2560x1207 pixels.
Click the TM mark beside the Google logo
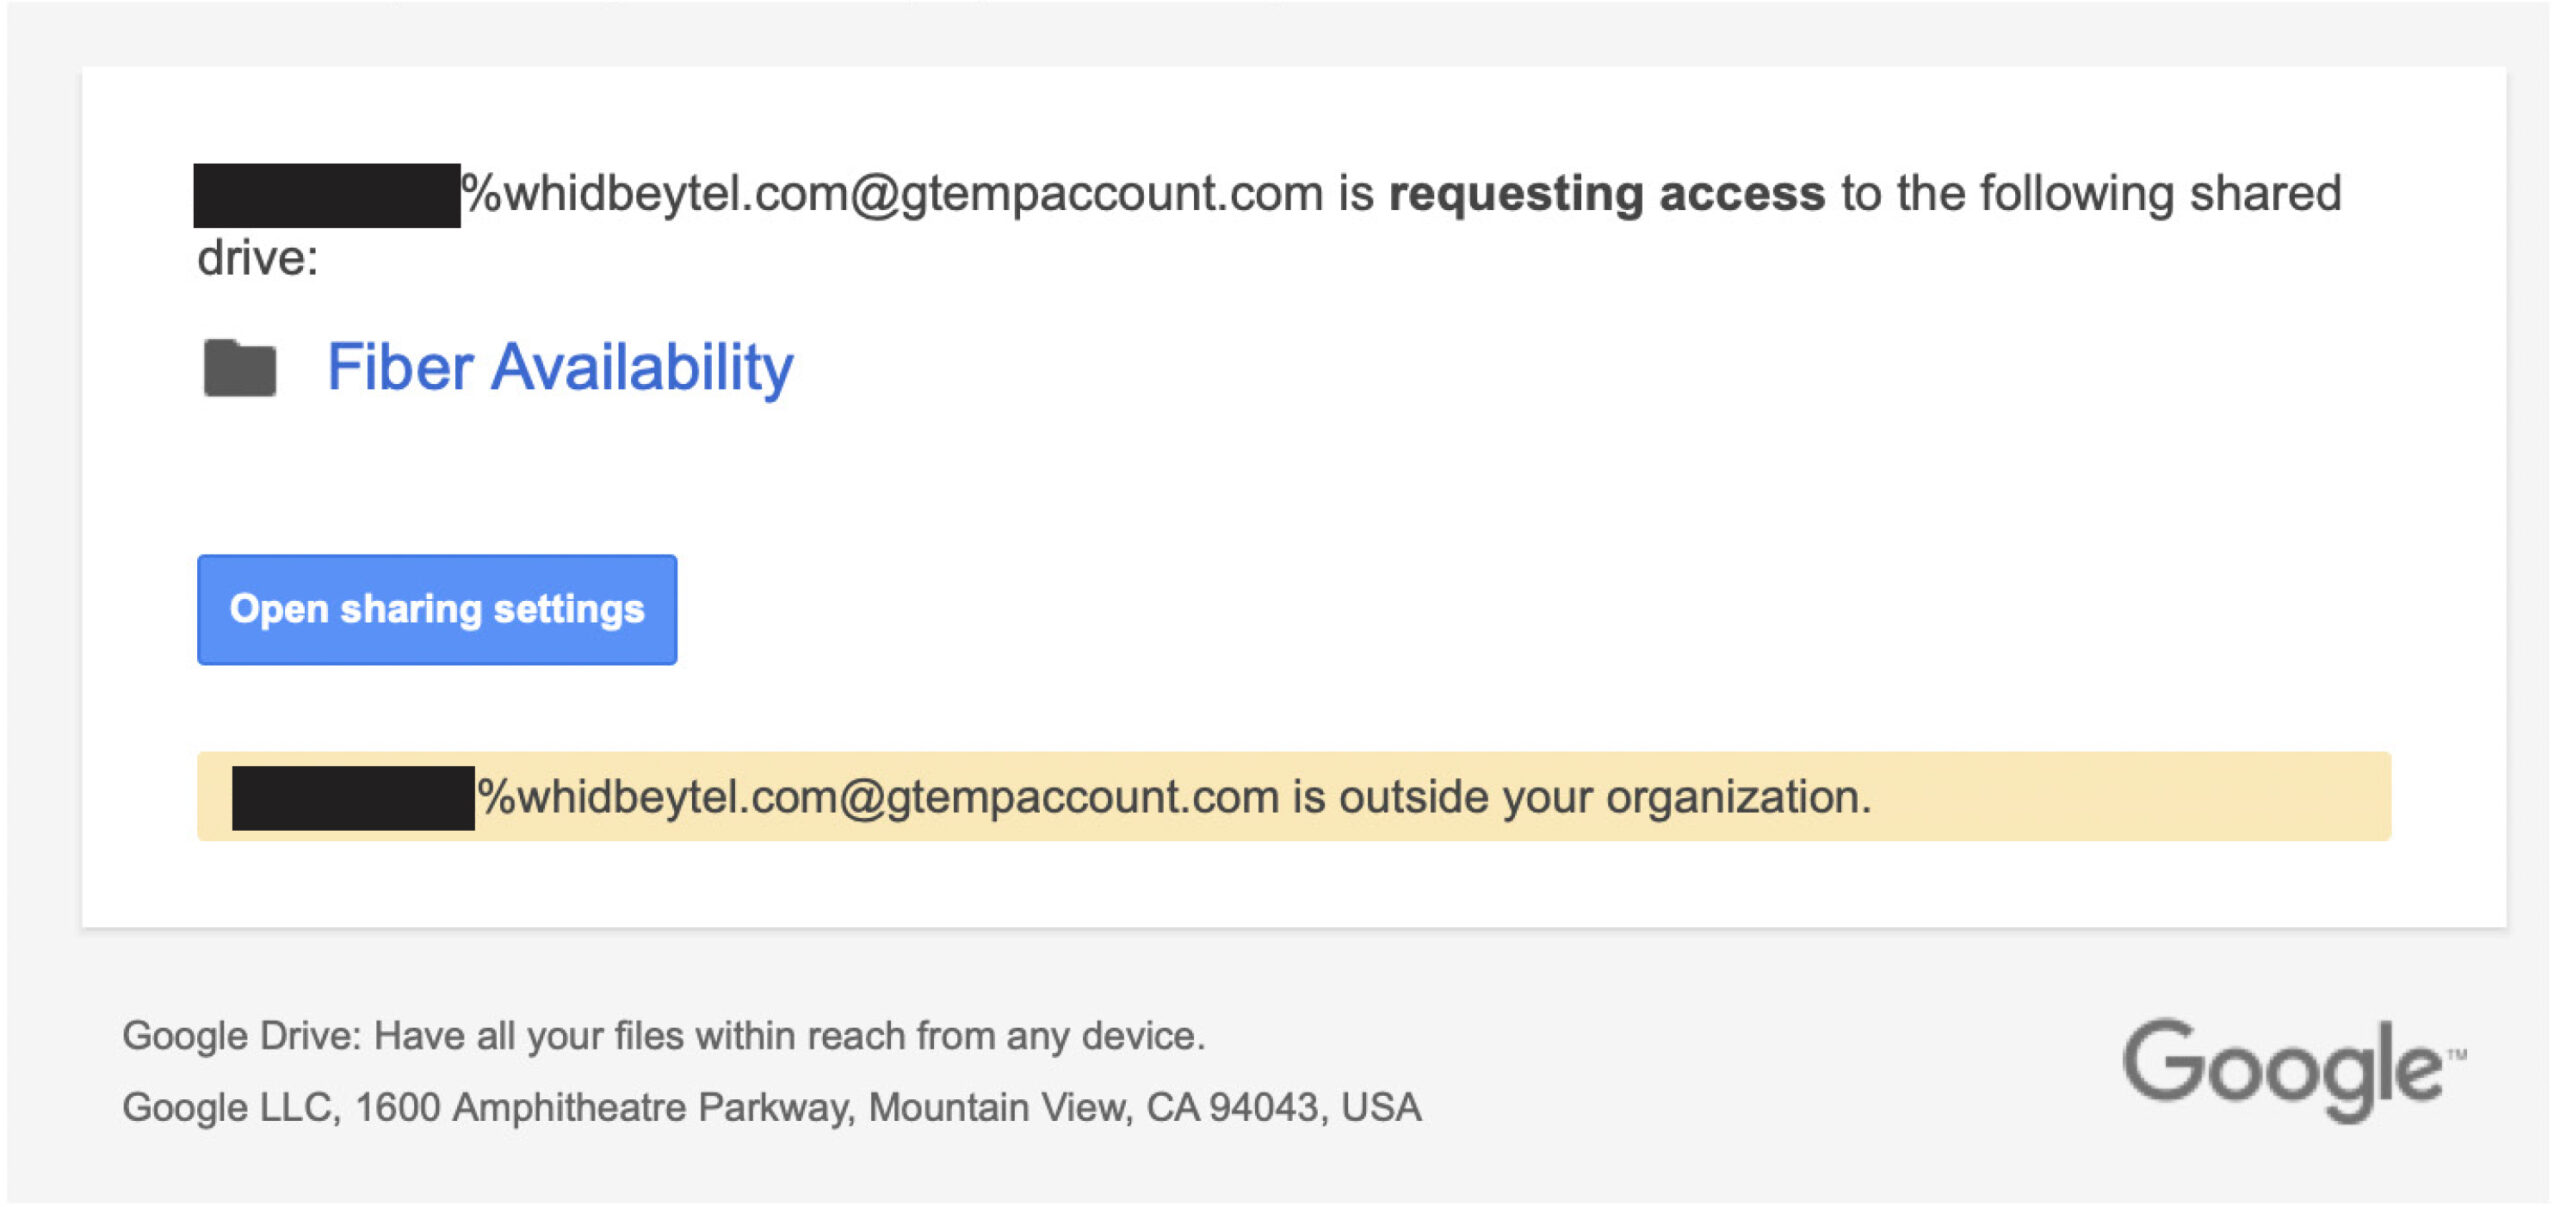(2456, 1054)
